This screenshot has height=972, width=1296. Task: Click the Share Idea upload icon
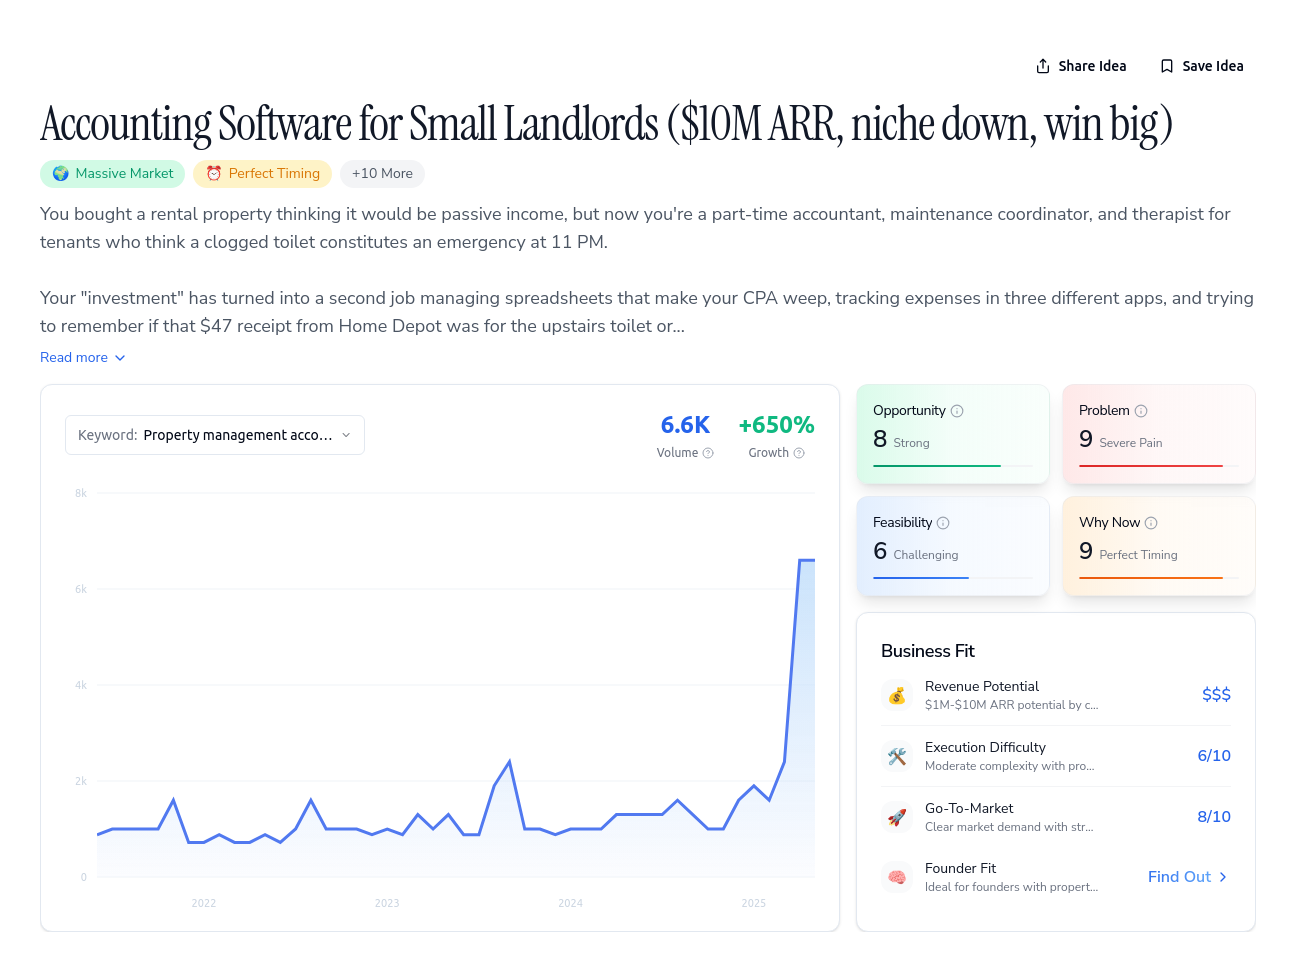(x=1043, y=66)
